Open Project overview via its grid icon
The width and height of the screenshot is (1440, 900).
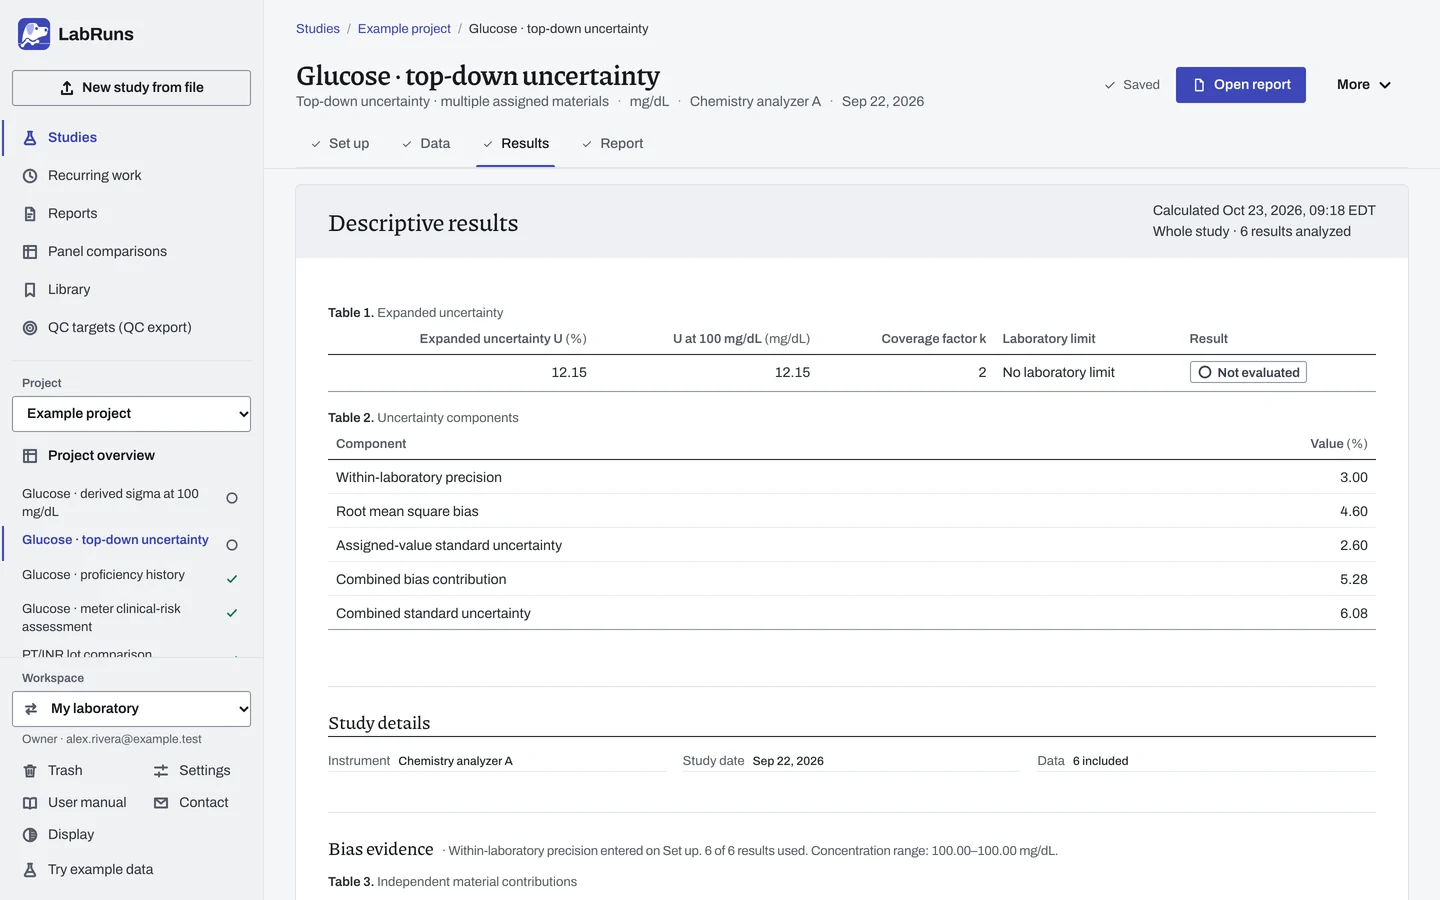click(x=30, y=456)
